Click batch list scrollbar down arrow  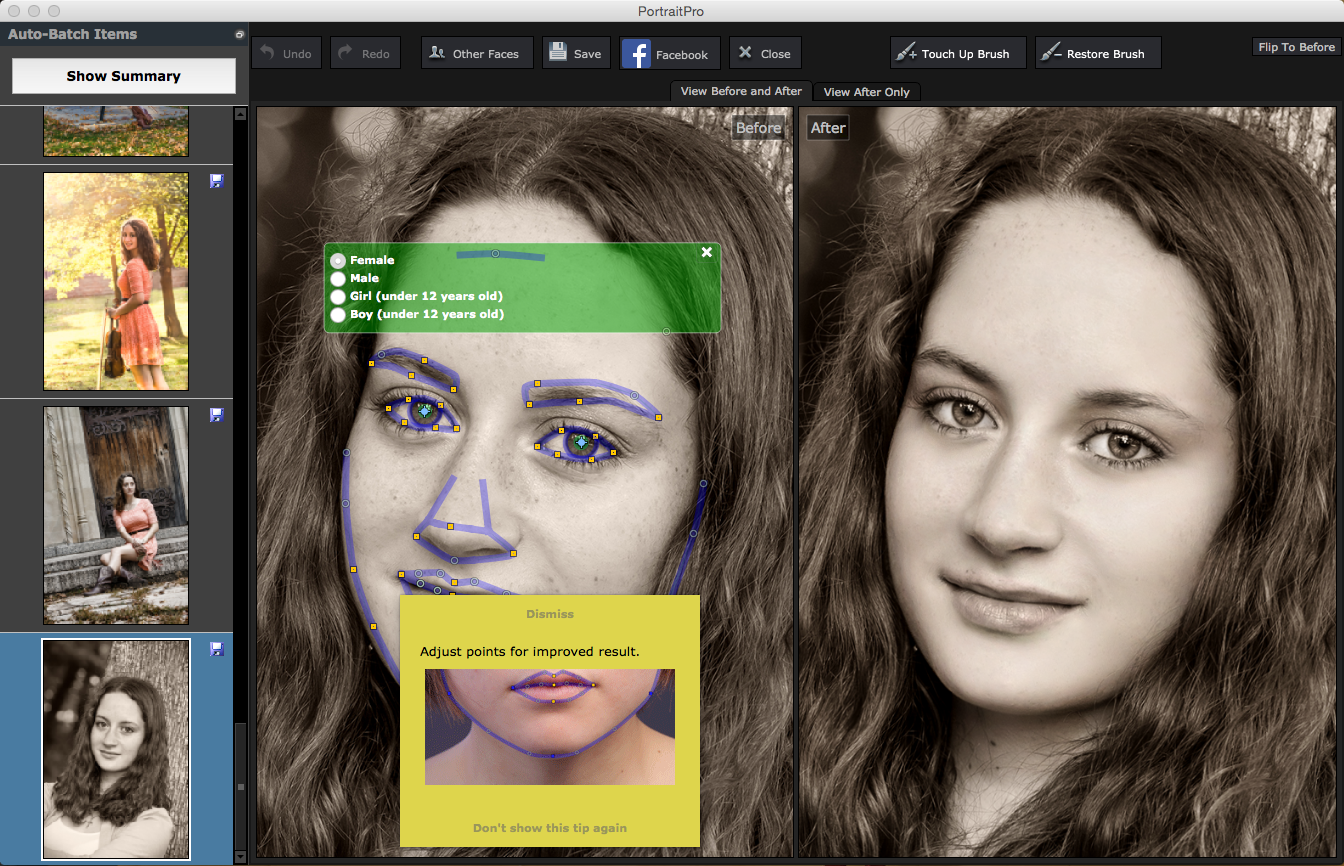coord(240,857)
